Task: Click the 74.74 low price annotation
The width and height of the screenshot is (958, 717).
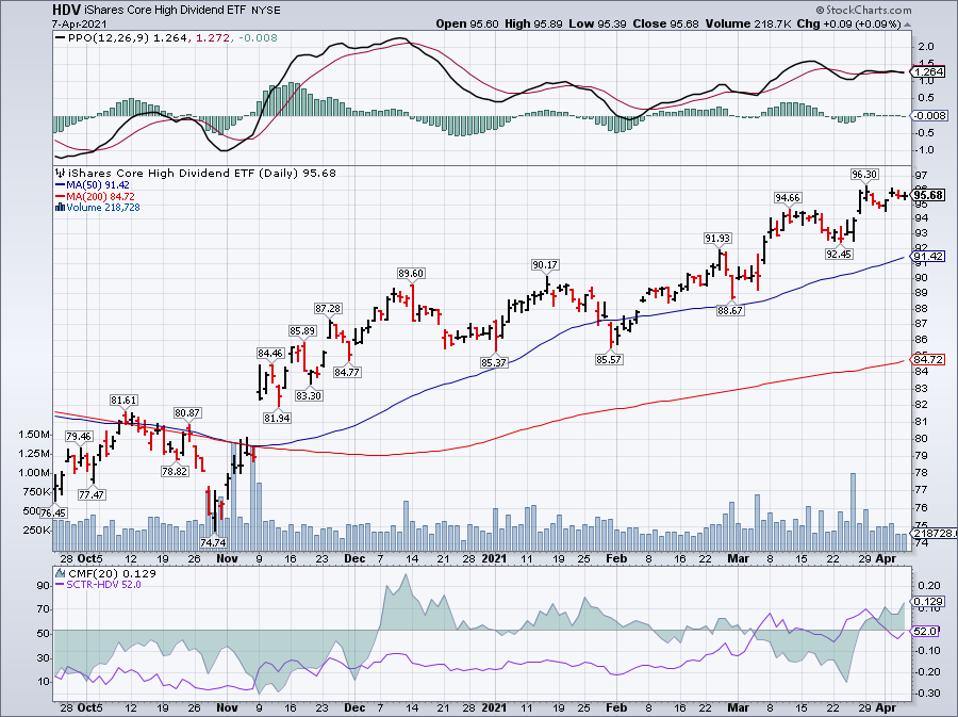Action: pos(213,542)
